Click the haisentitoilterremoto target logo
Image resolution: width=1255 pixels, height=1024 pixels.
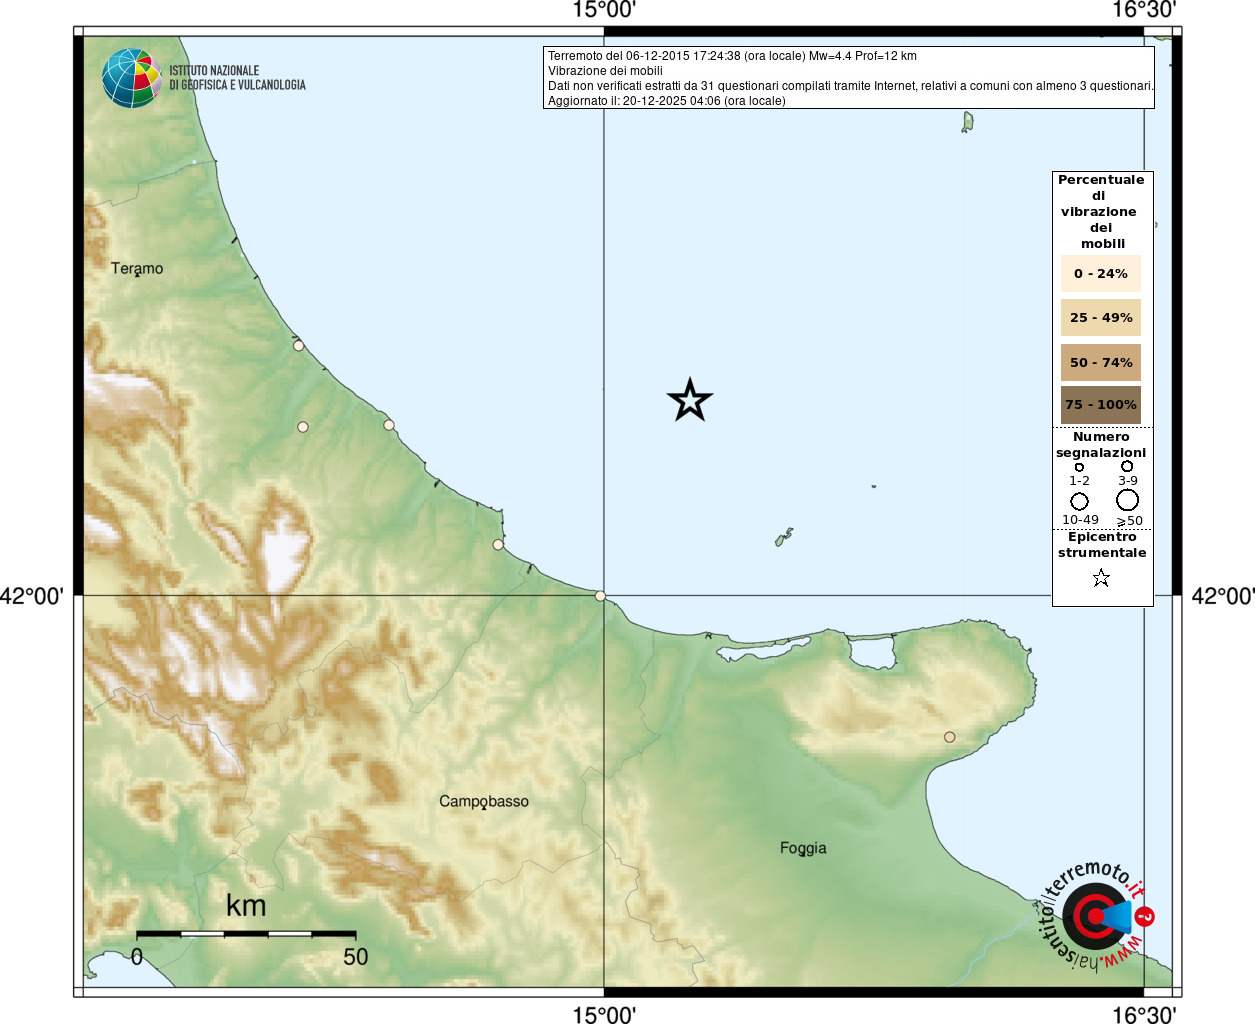pos(1093,916)
